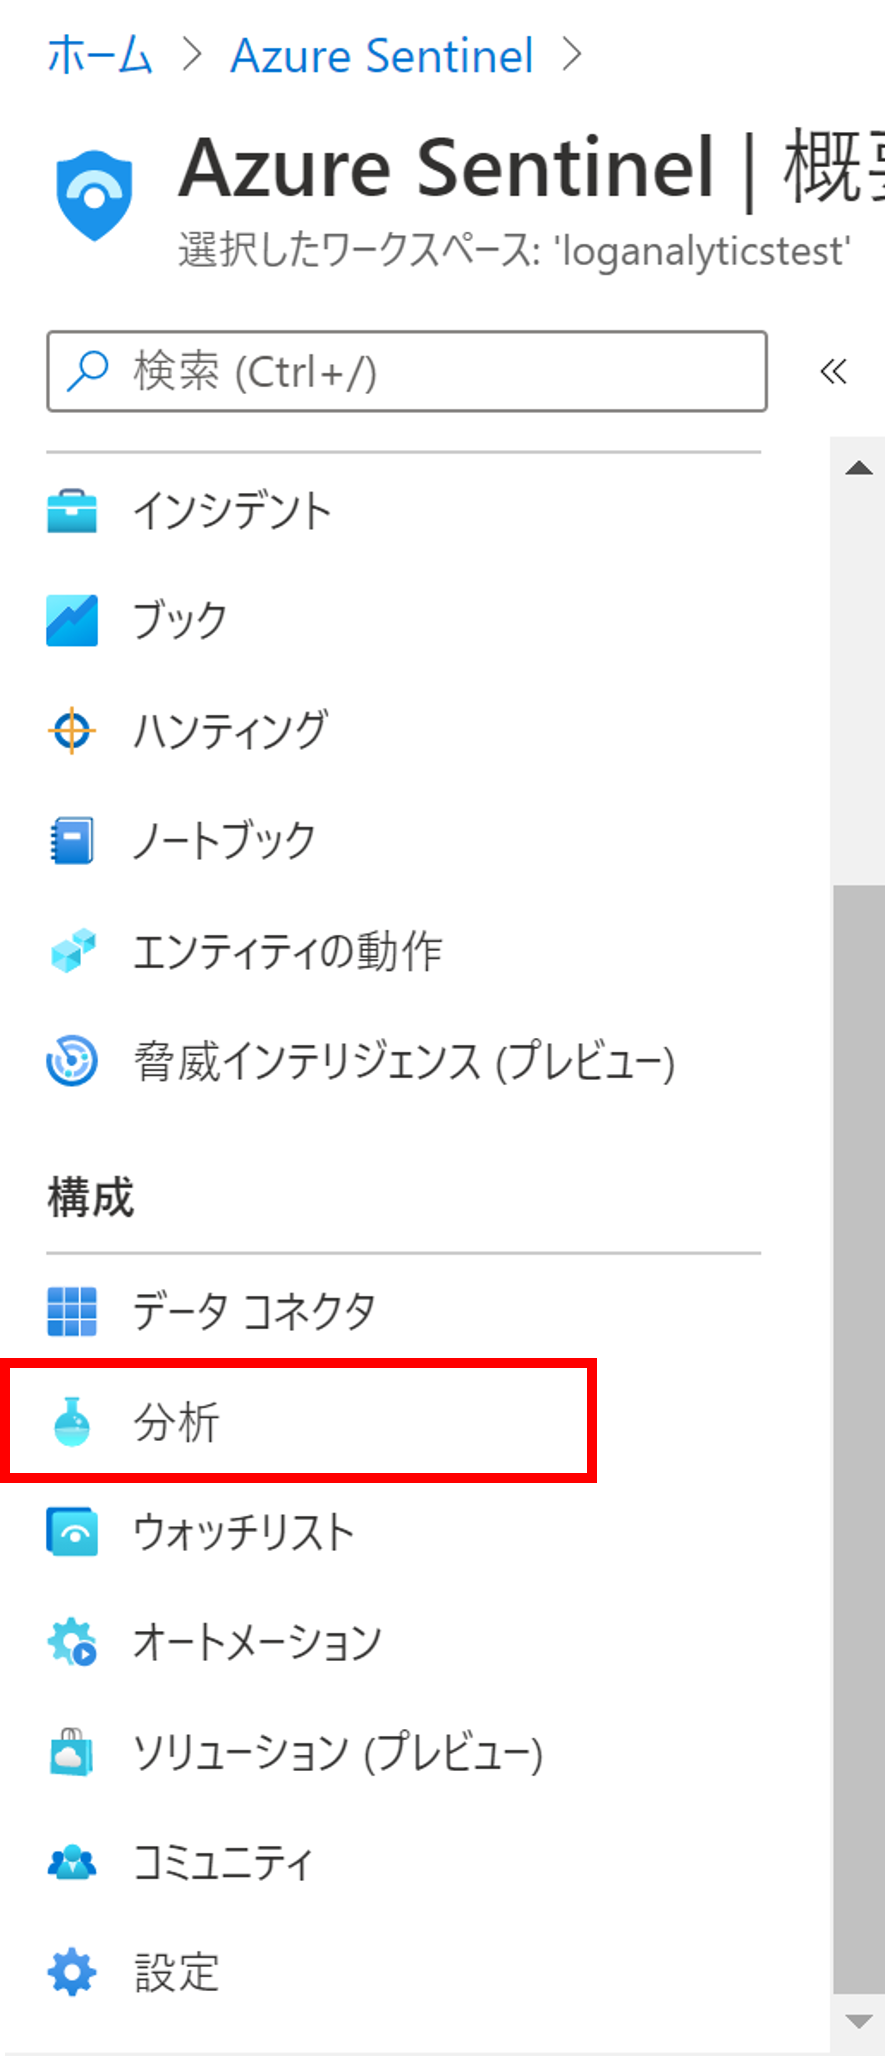Click the ソリューション shopping bag icon

click(72, 1752)
